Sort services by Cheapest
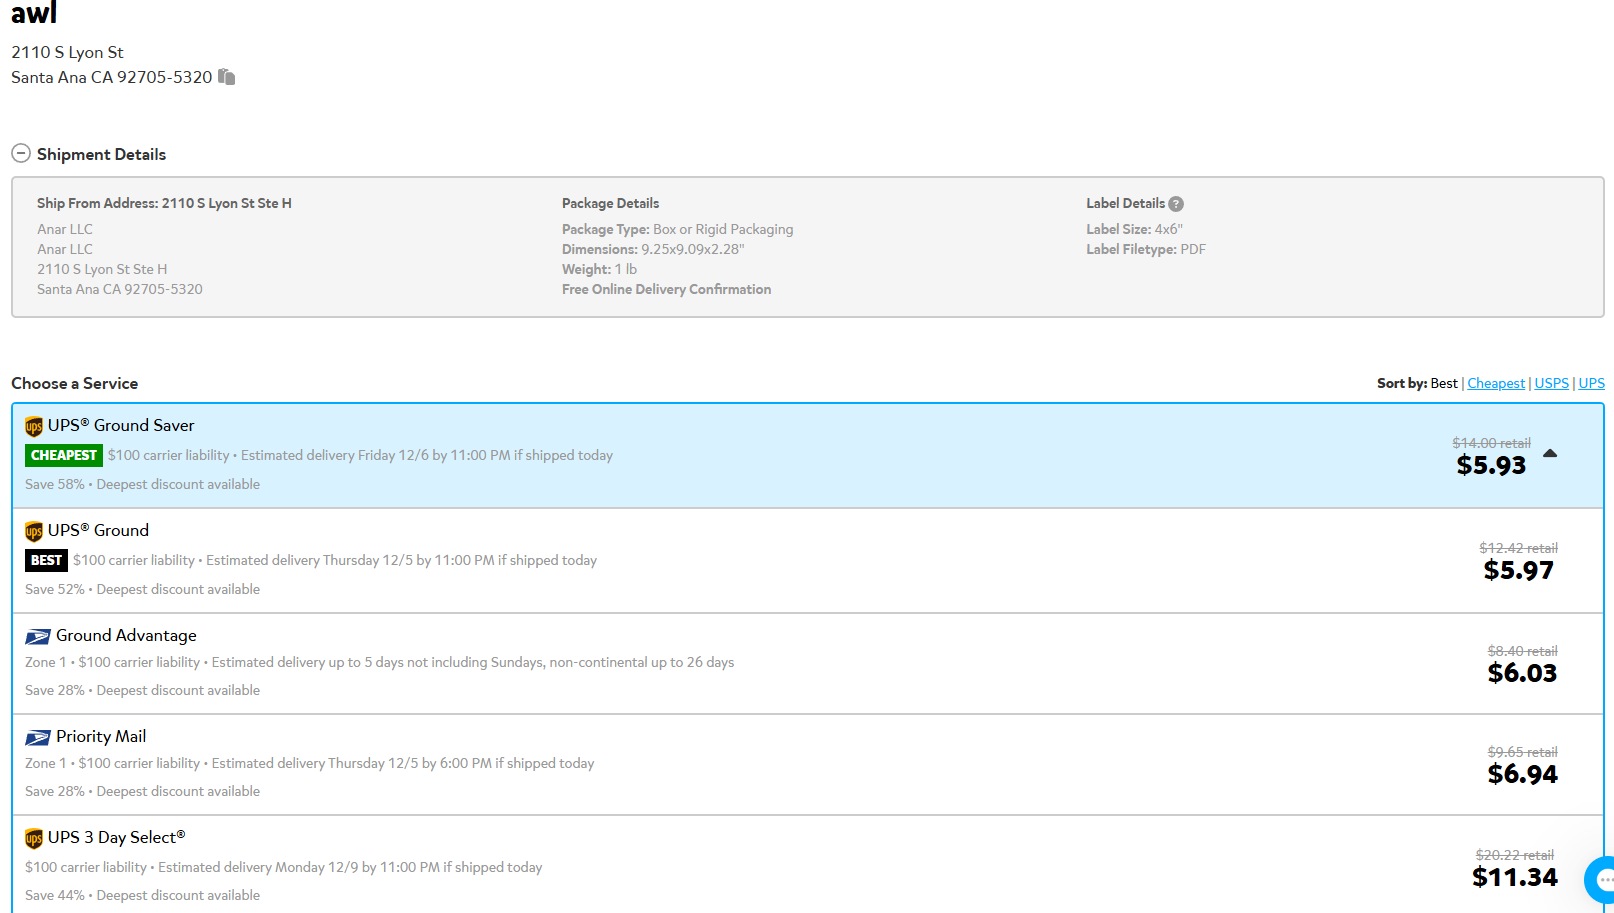1614x913 pixels. [1496, 383]
